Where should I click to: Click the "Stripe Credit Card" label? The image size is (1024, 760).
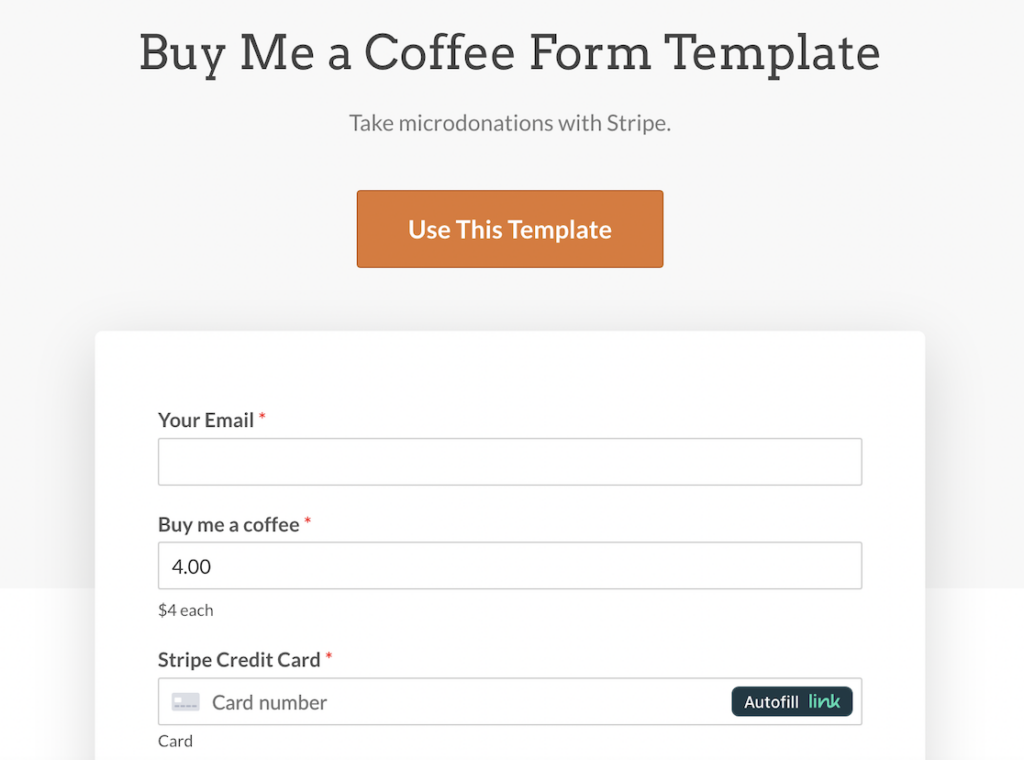[238, 660]
